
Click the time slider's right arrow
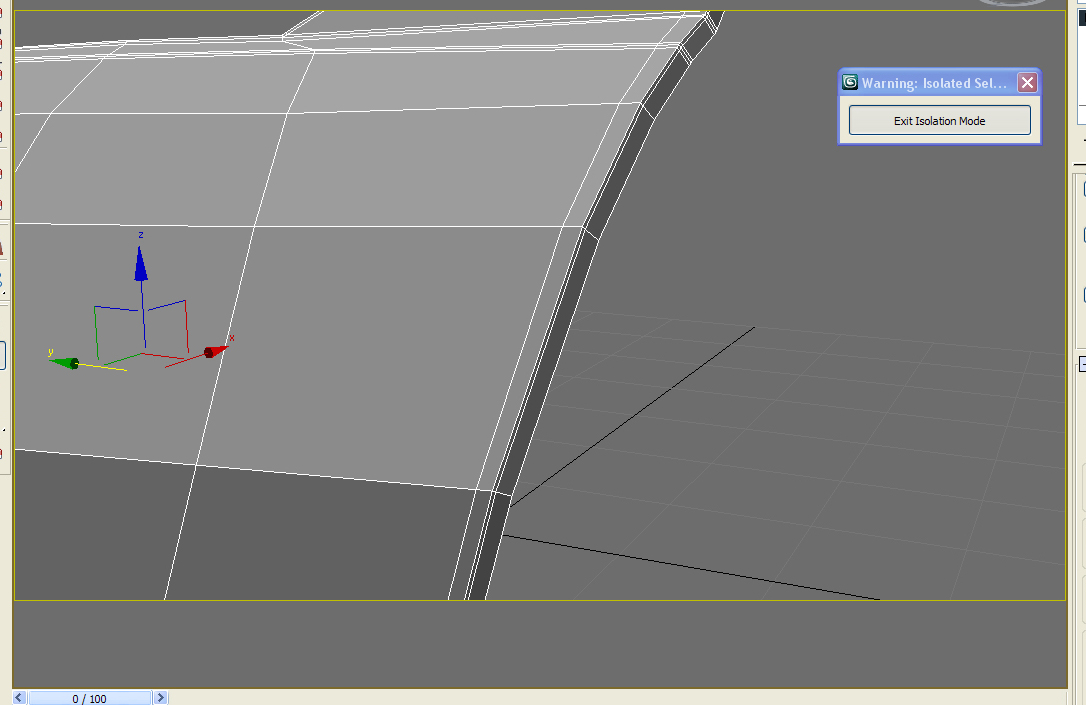click(x=161, y=698)
